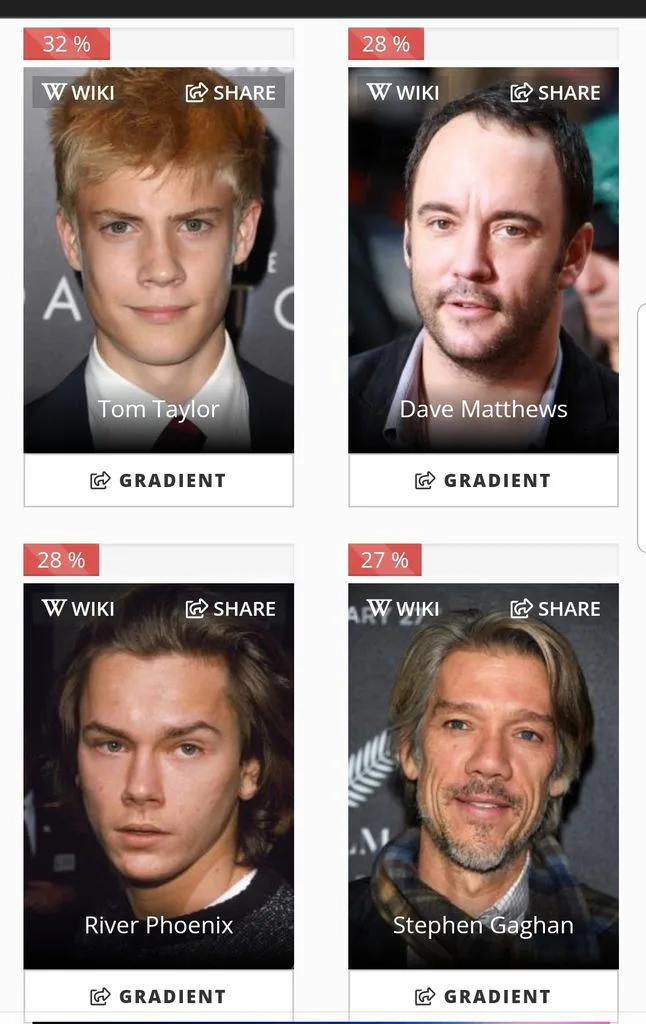Grab the scrollbar handle at the right edge

pyautogui.click(x=641, y=428)
